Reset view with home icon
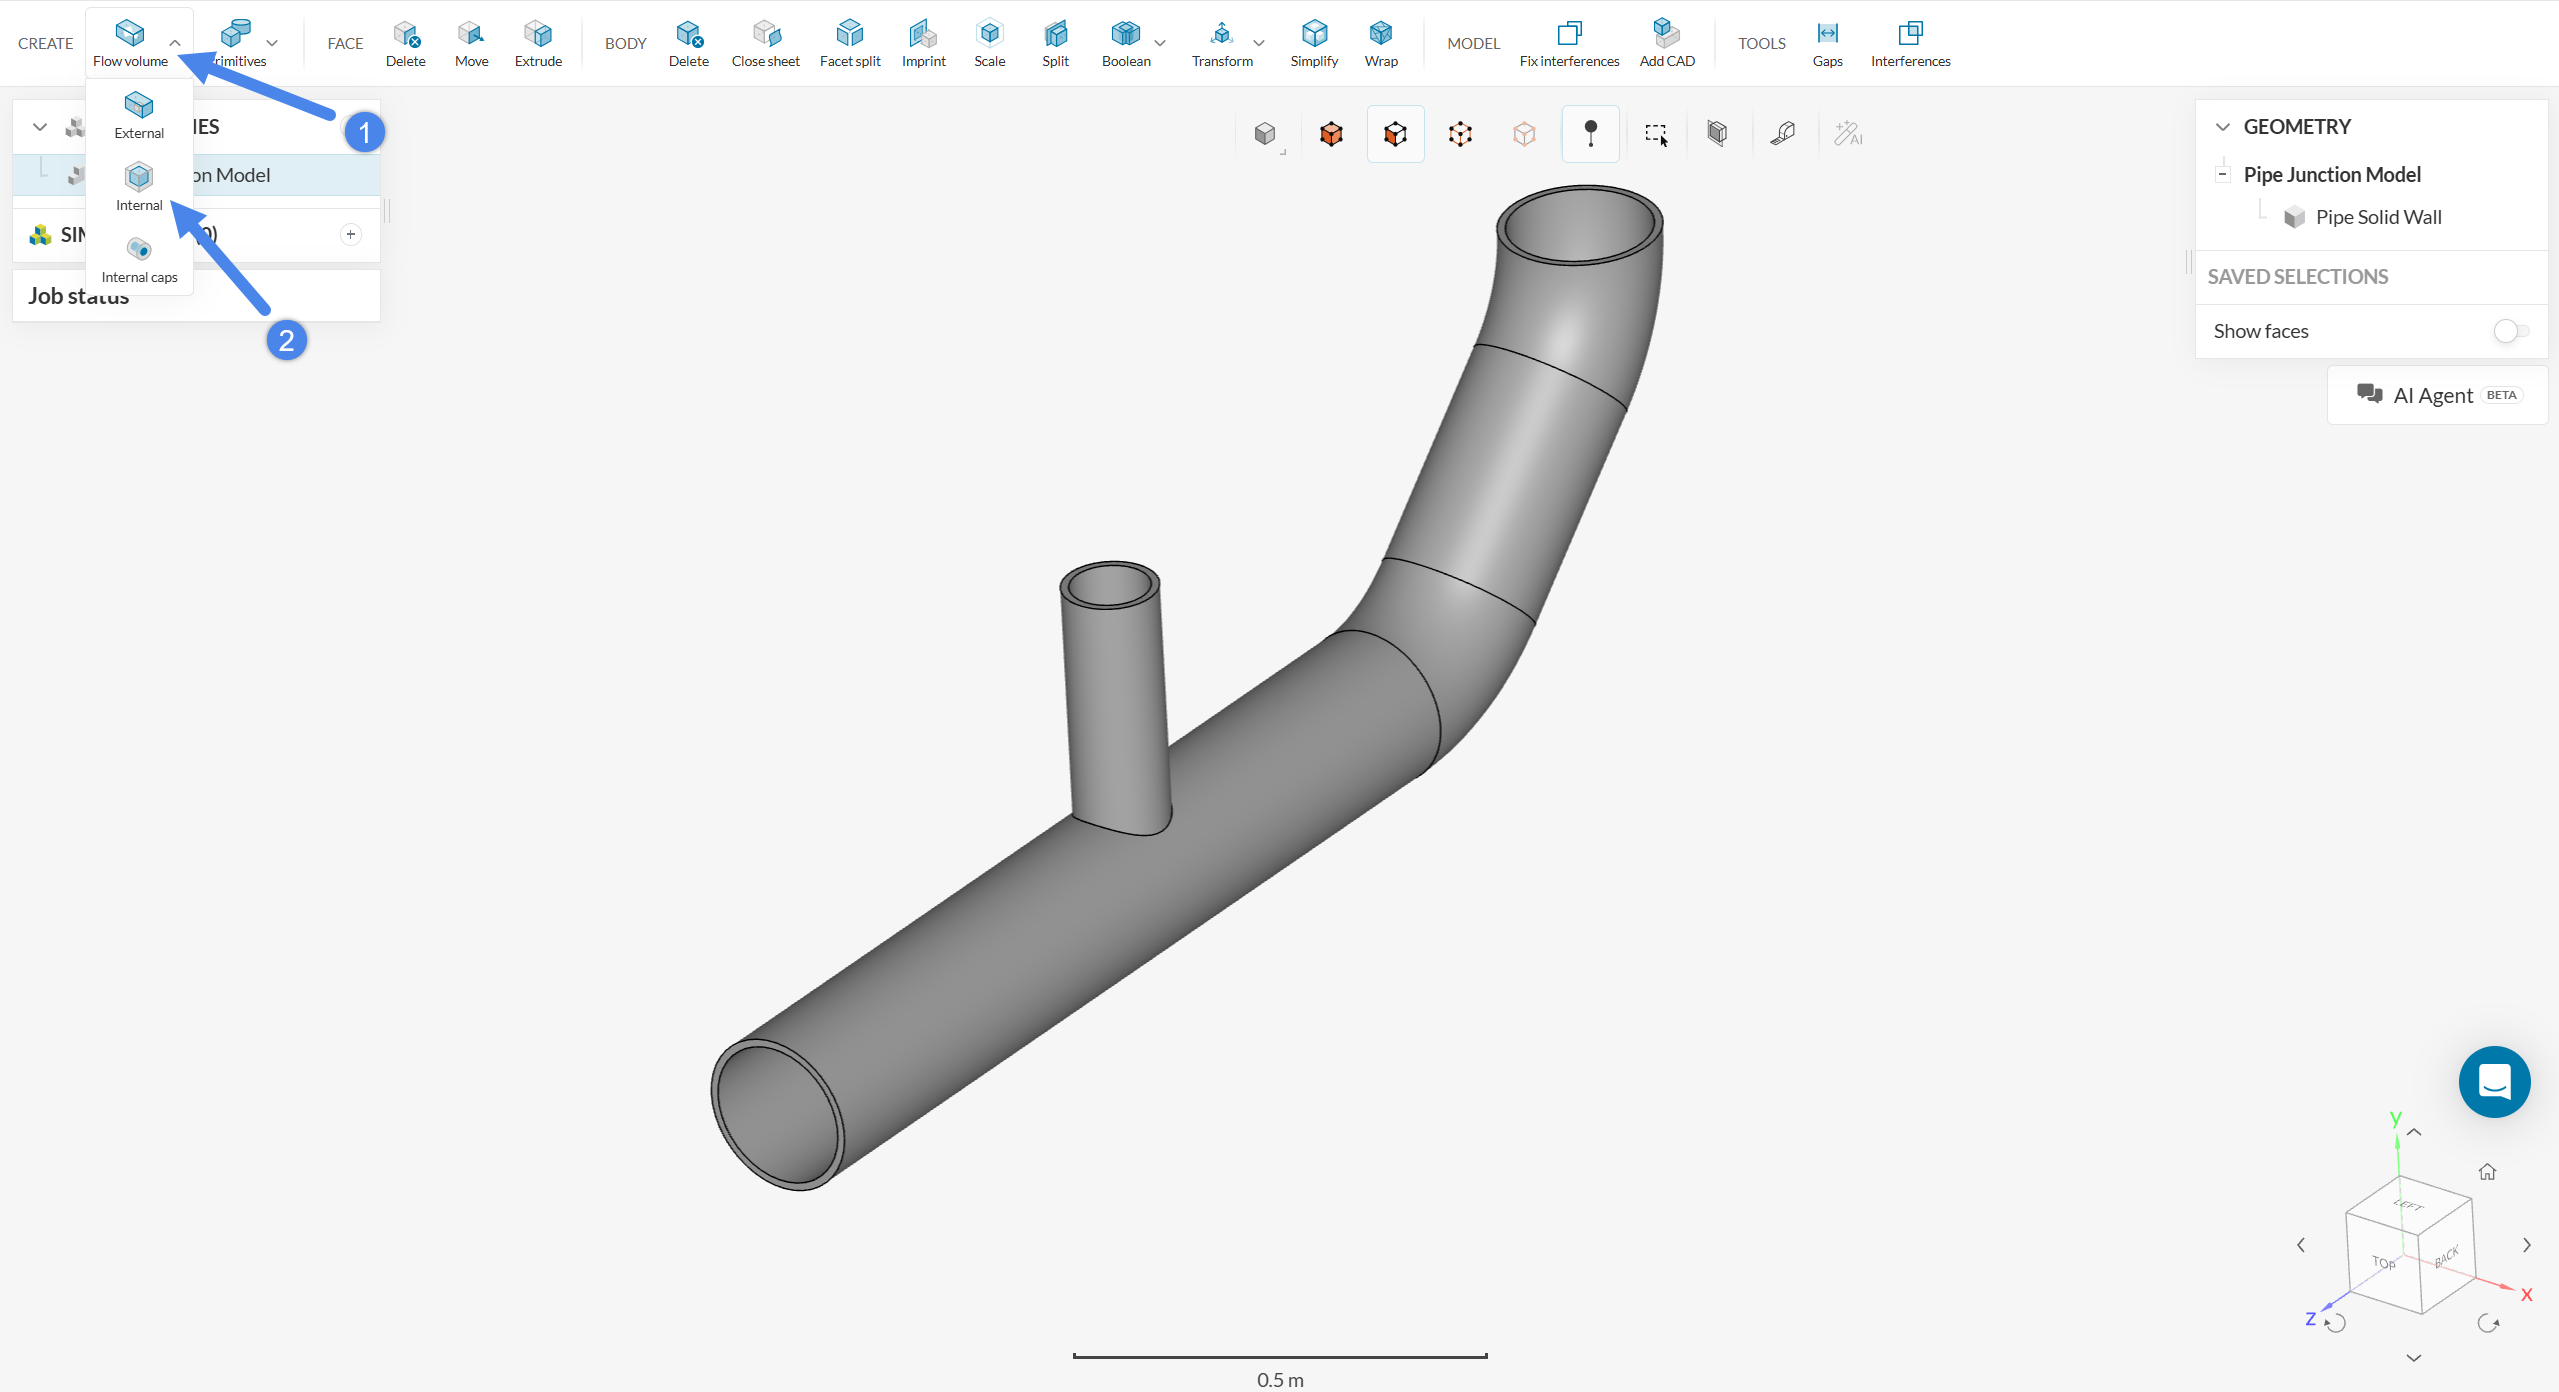 click(x=2487, y=1172)
